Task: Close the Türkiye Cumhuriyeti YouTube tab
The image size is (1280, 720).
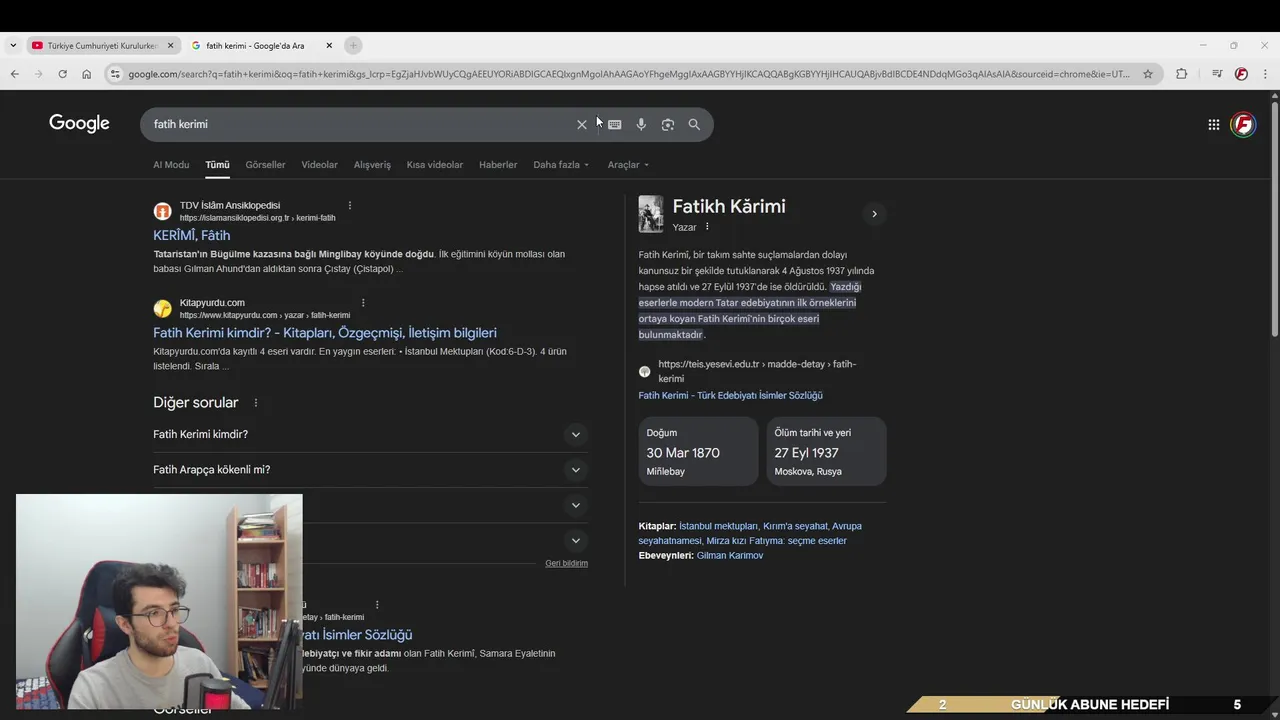Action: [170, 45]
